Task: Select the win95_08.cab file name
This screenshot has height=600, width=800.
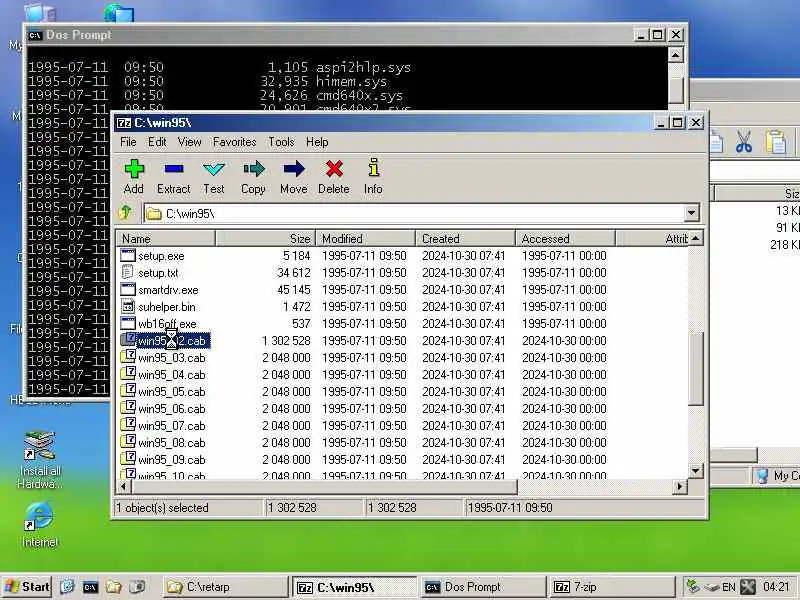Action: coord(172,442)
